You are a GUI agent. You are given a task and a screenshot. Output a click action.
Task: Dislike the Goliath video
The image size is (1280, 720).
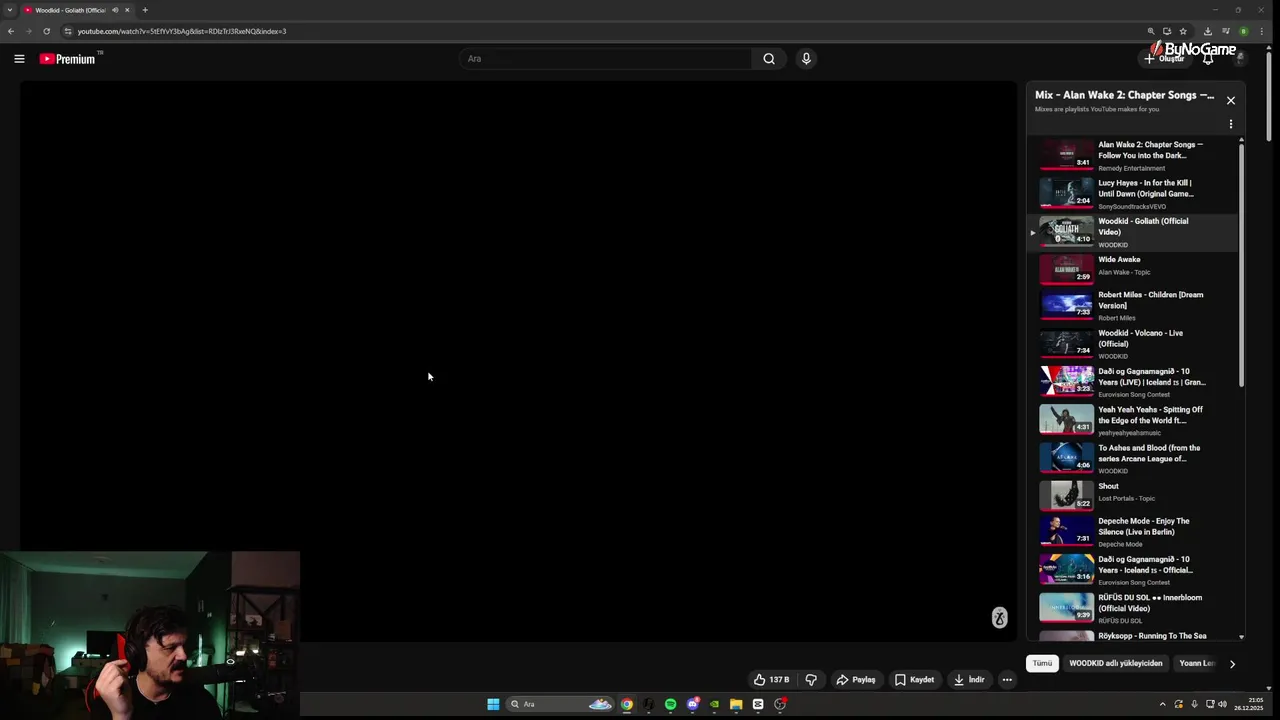(811, 680)
